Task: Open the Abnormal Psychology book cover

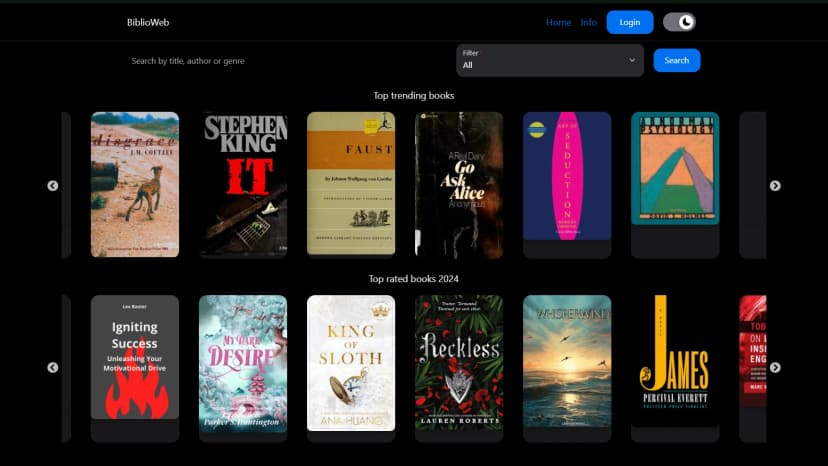Action: coord(675,169)
